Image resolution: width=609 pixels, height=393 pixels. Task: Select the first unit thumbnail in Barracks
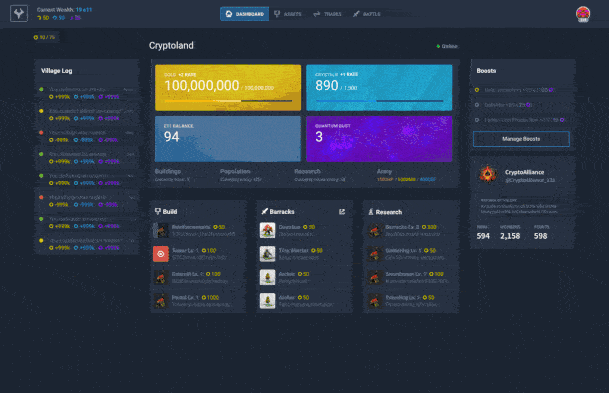pos(267,230)
